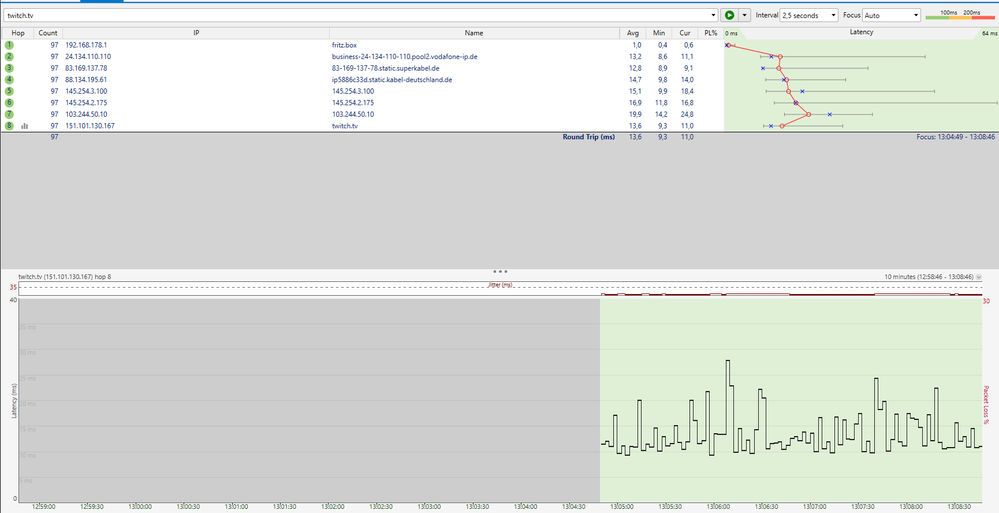Open the Focus combo box set to Auto
999x513 pixels.
pos(891,15)
